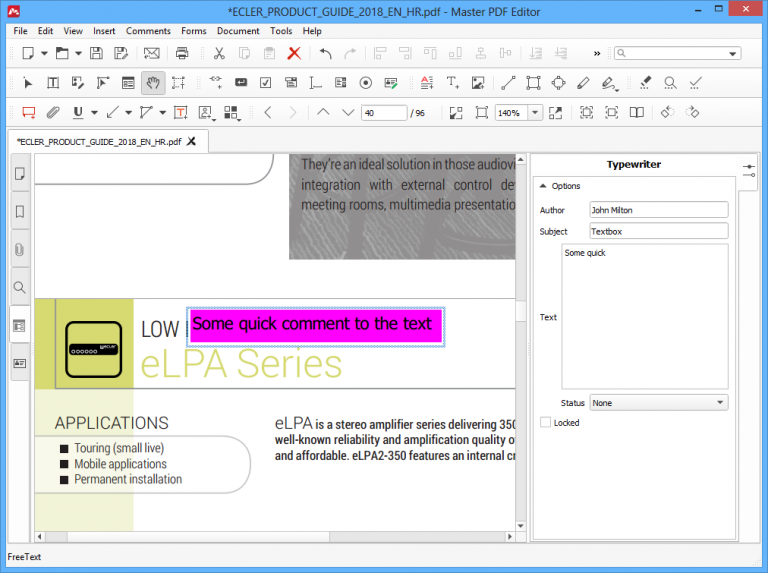Toggle the Locked checkbox
768x573 pixels.
pos(545,422)
